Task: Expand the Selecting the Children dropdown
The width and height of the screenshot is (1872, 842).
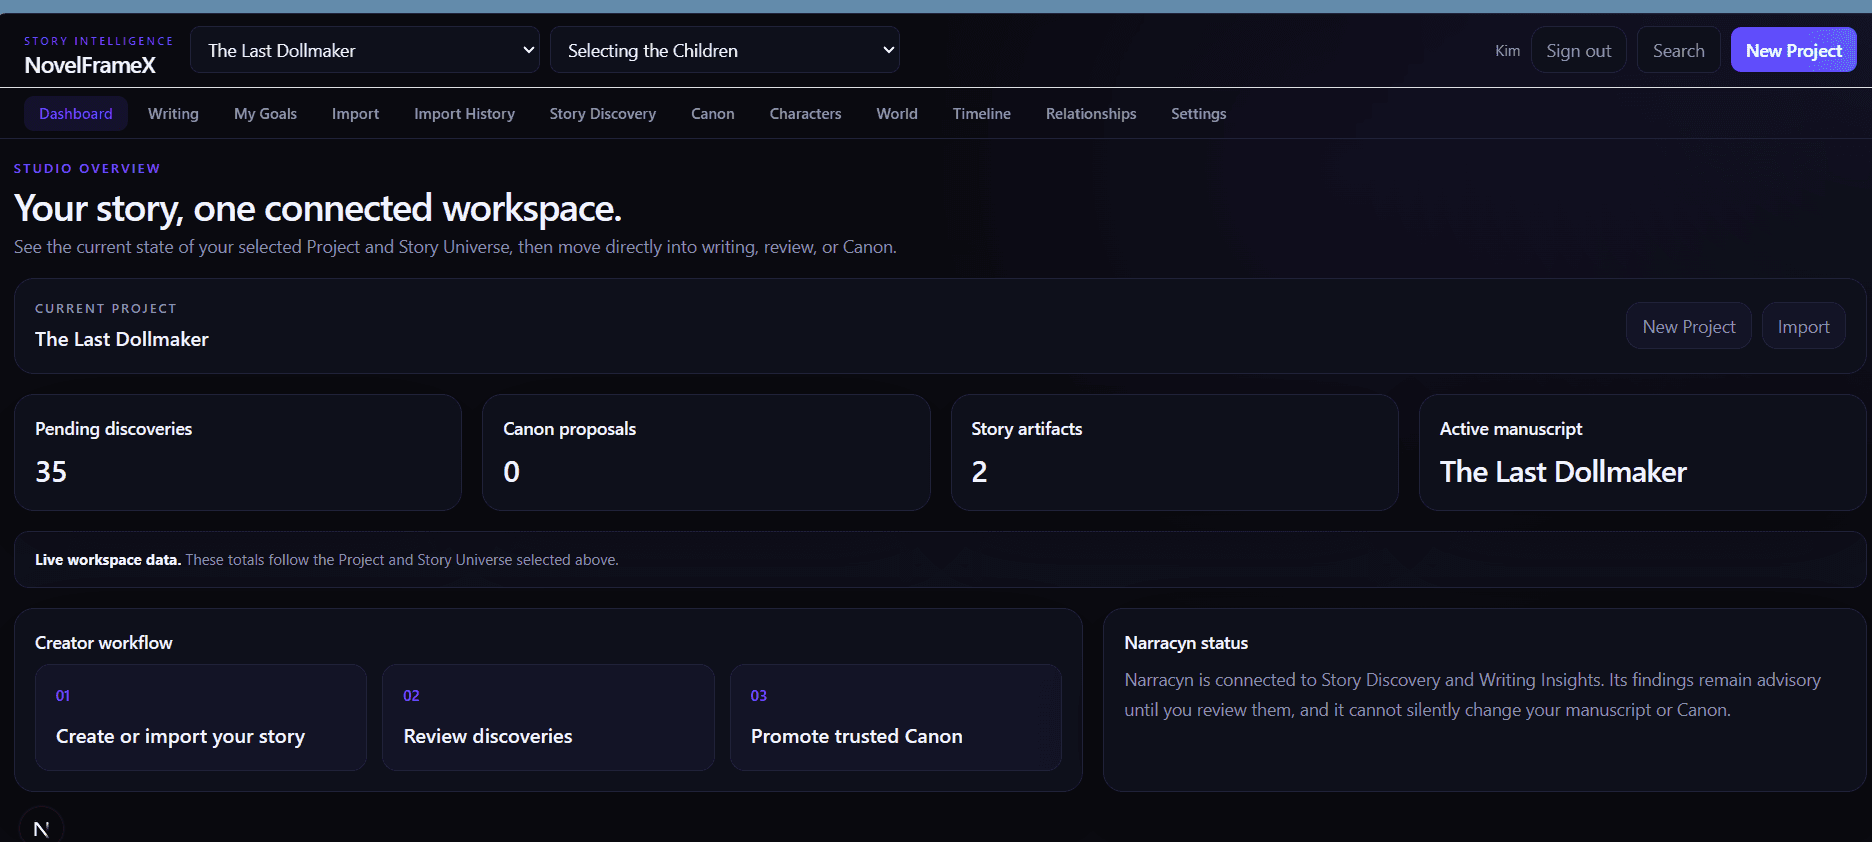Action: click(x=725, y=50)
